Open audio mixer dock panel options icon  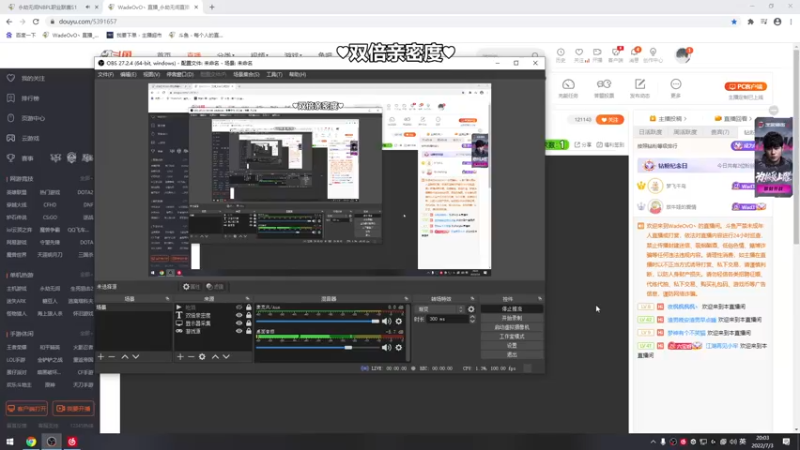click(x=406, y=299)
